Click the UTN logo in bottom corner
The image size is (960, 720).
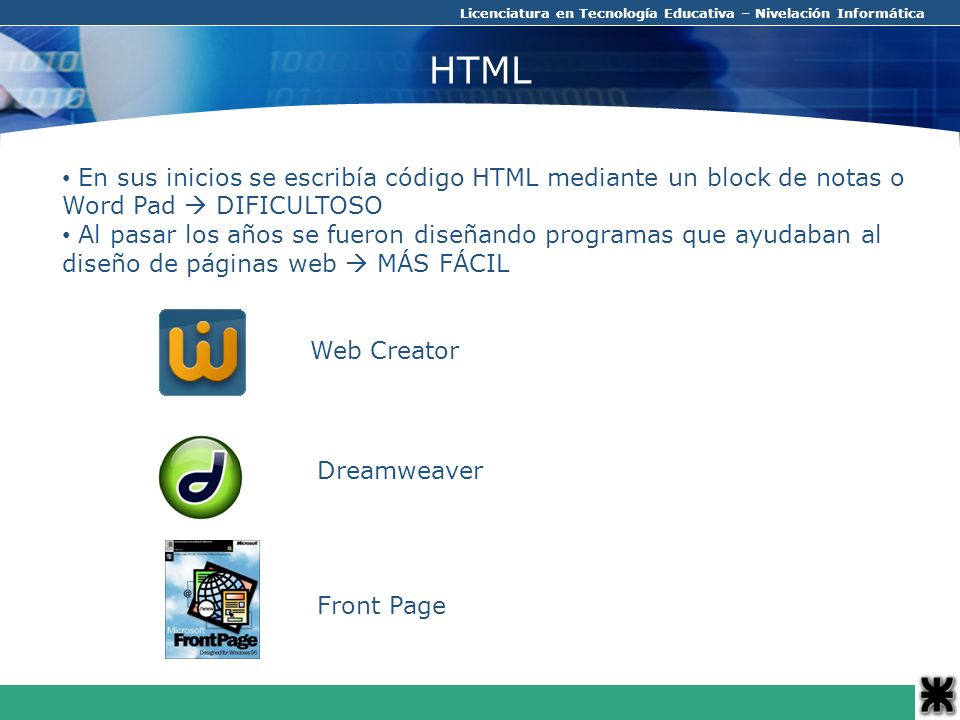pyautogui.click(x=937, y=696)
